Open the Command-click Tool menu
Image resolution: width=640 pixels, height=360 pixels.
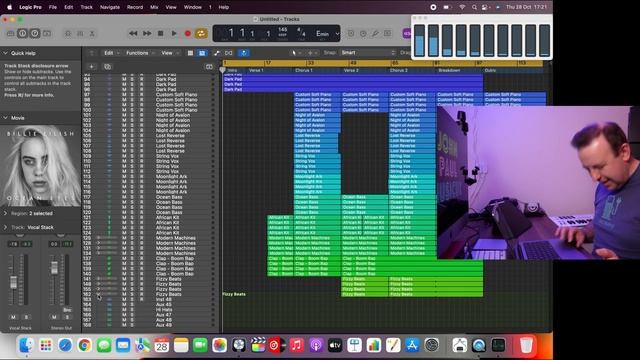312,53
